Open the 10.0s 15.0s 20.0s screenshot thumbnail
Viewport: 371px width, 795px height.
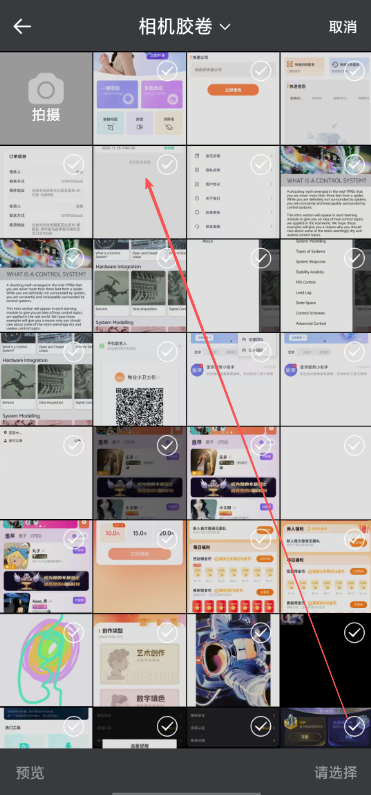pos(139,566)
